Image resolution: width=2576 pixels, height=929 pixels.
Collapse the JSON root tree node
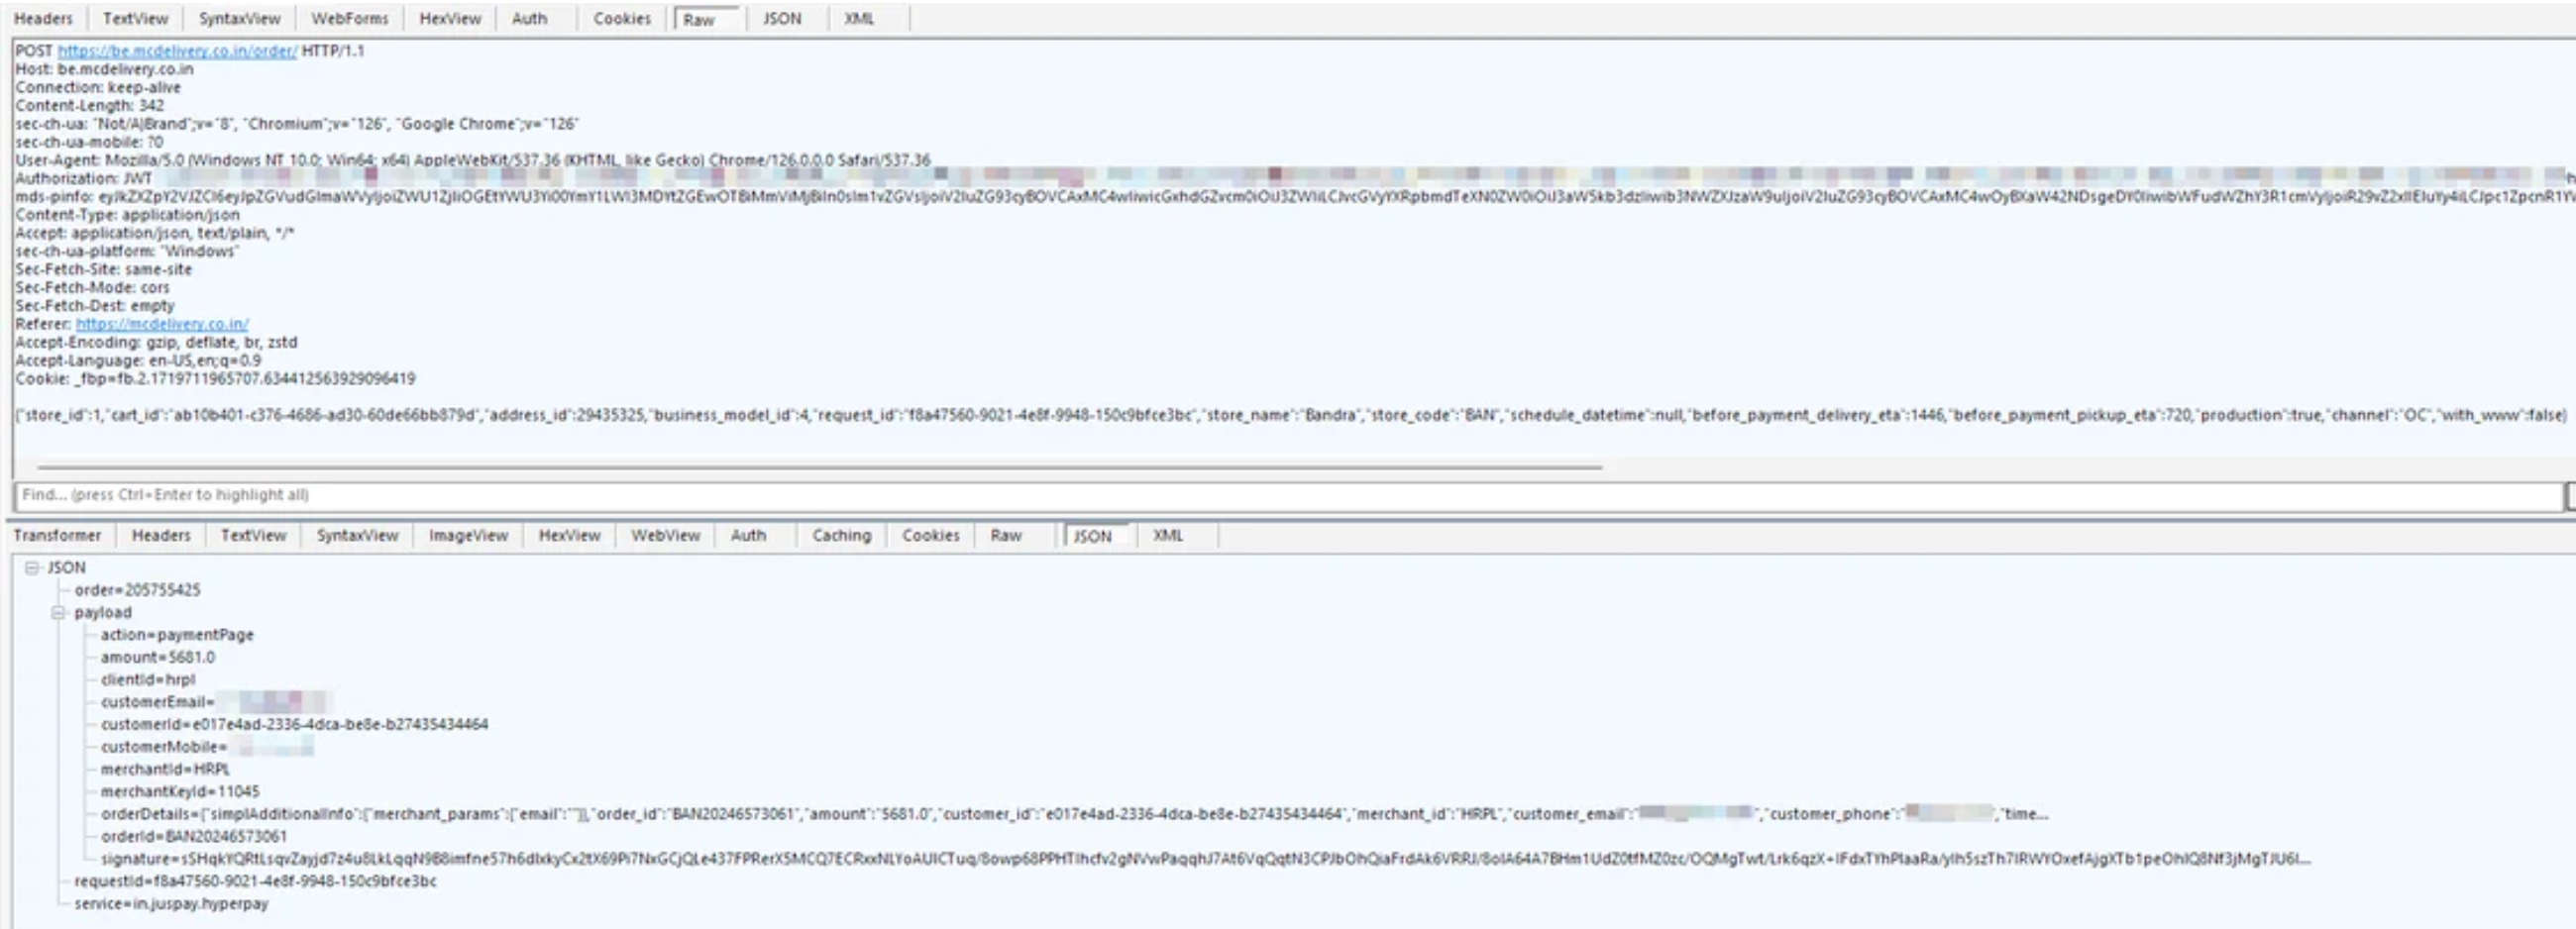tap(32, 568)
